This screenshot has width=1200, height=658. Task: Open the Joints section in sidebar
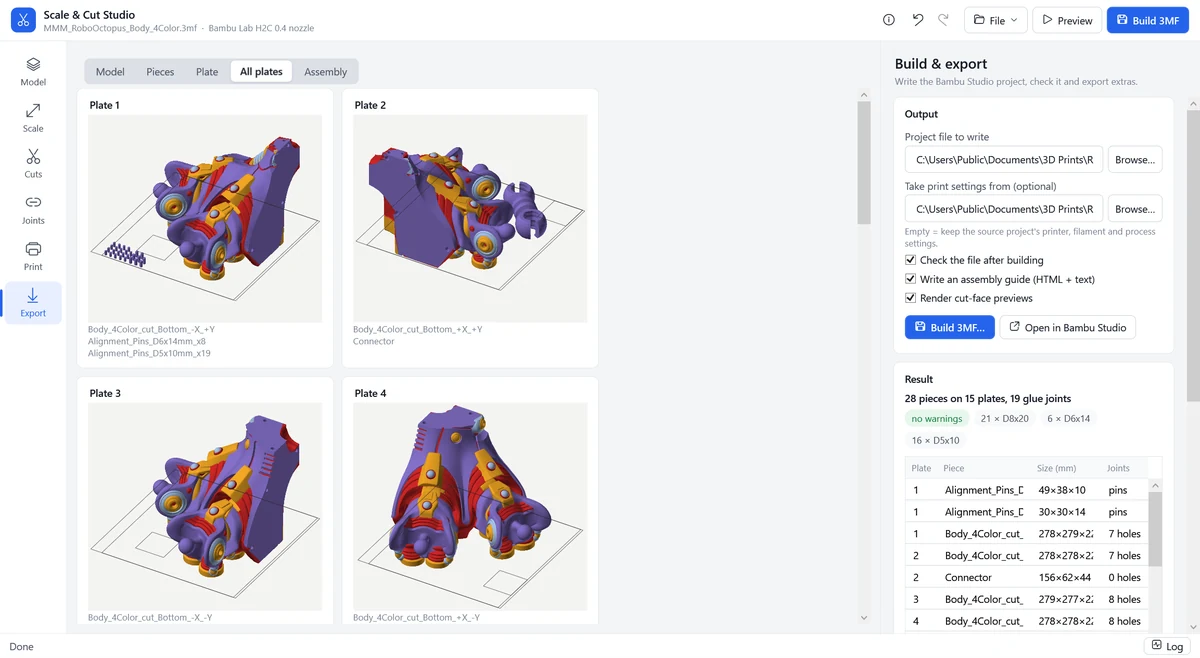pyautogui.click(x=33, y=210)
